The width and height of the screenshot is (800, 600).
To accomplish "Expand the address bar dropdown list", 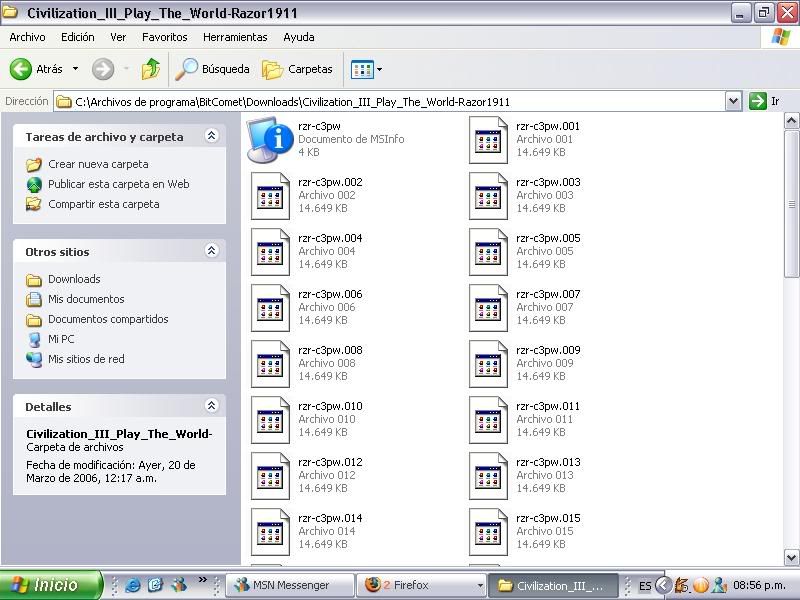I will point(733,102).
